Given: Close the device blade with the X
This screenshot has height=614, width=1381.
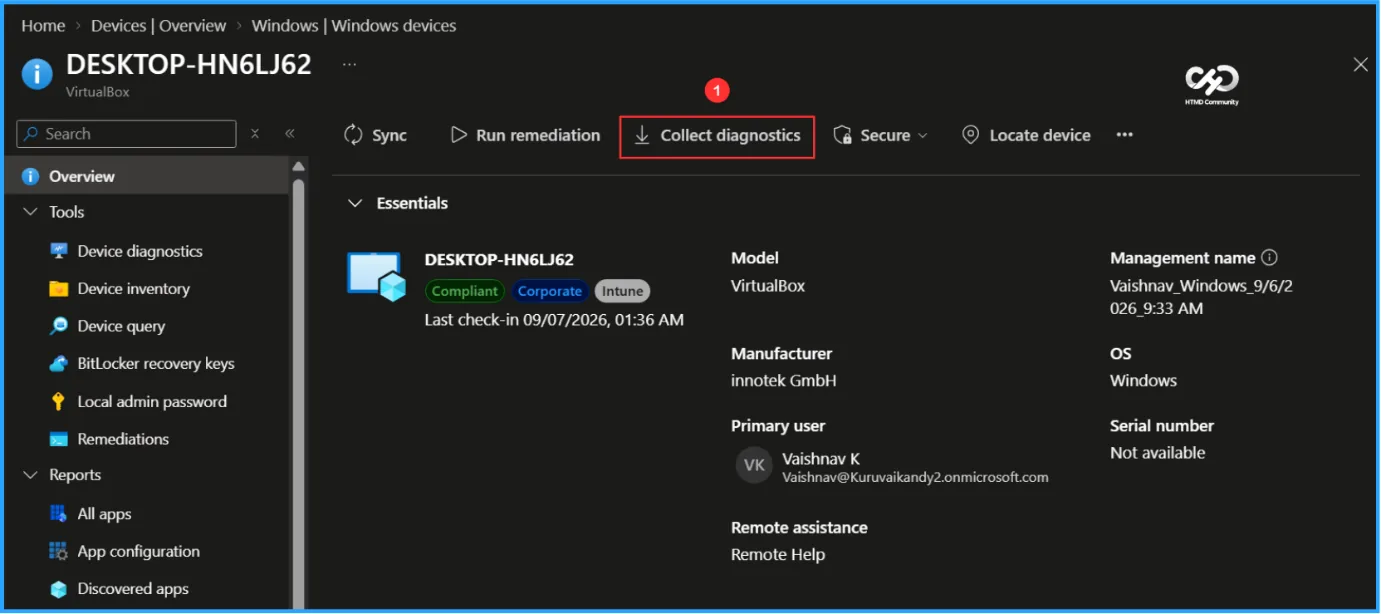Looking at the screenshot, I should (1360, 64).
